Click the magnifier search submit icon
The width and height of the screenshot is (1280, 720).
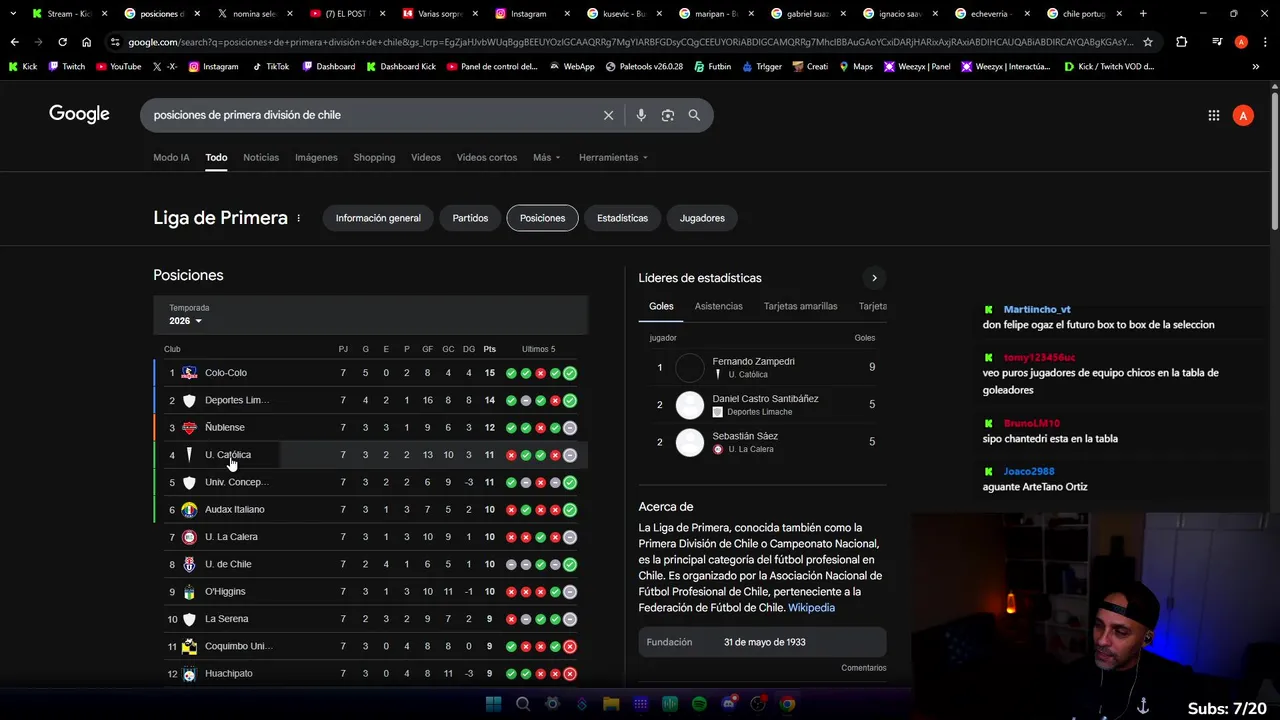pyautogui.click(x=694, y=115)
